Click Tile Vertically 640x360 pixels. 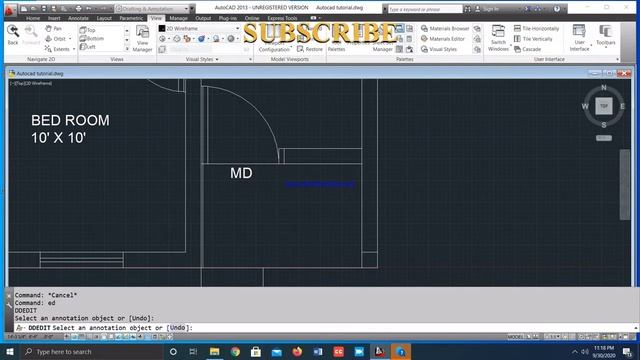coord(533,39)
